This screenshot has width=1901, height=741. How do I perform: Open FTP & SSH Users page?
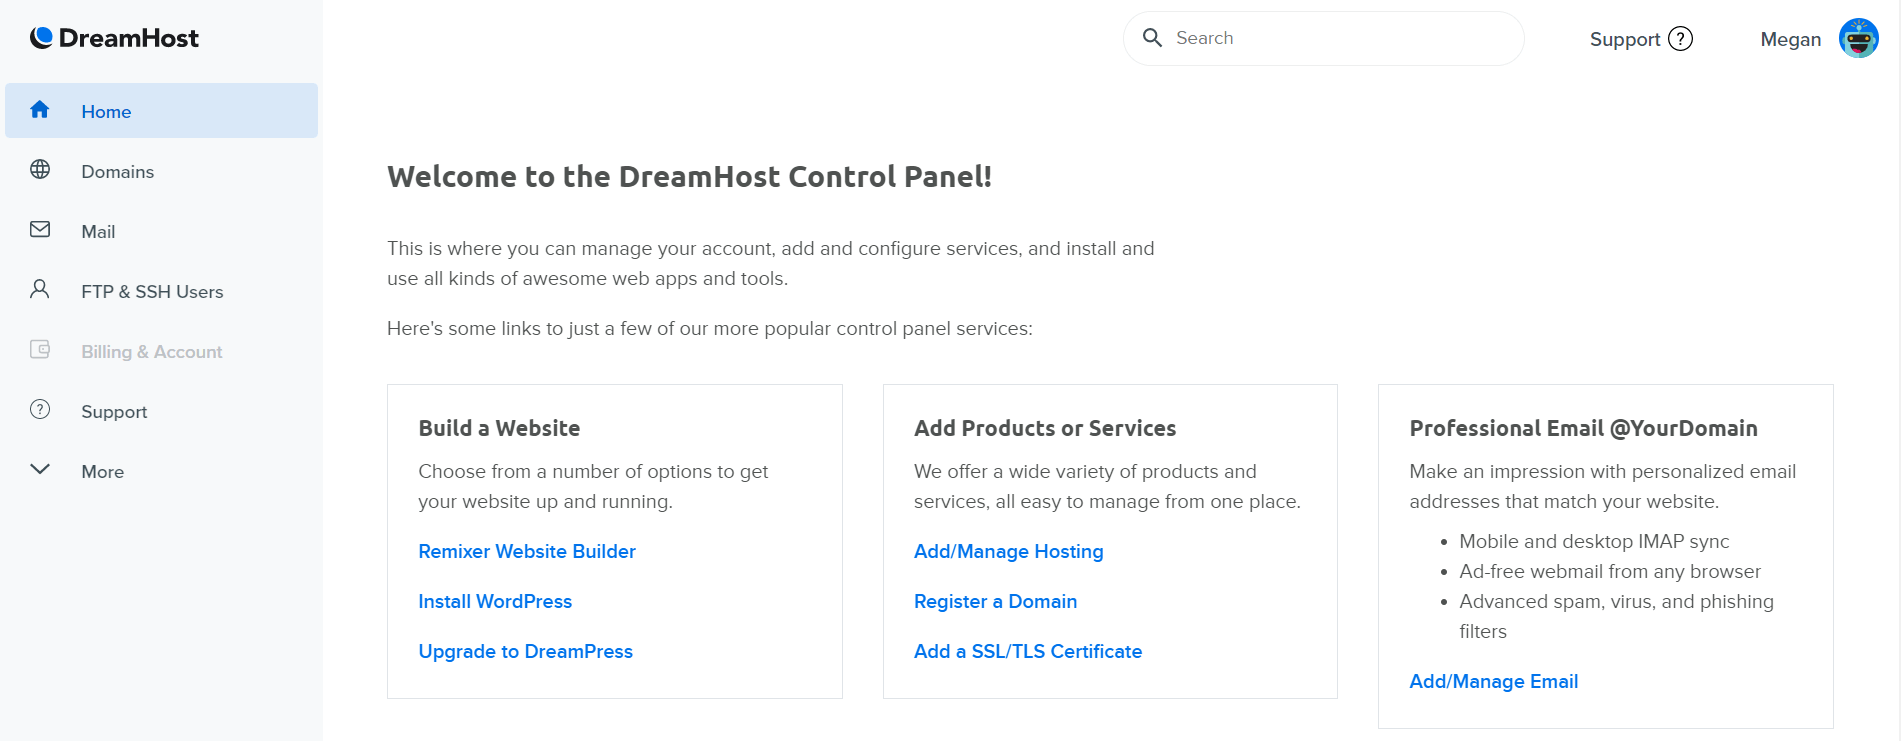152,292
